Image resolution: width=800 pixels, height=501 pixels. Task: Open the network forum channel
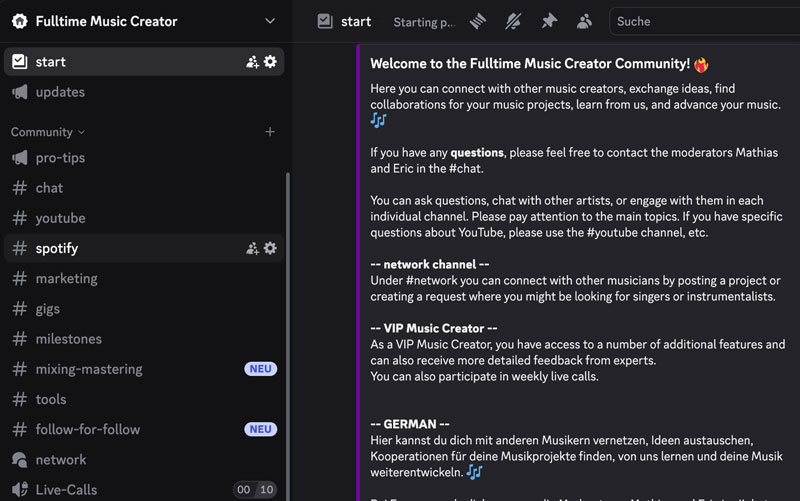(61, 459)
